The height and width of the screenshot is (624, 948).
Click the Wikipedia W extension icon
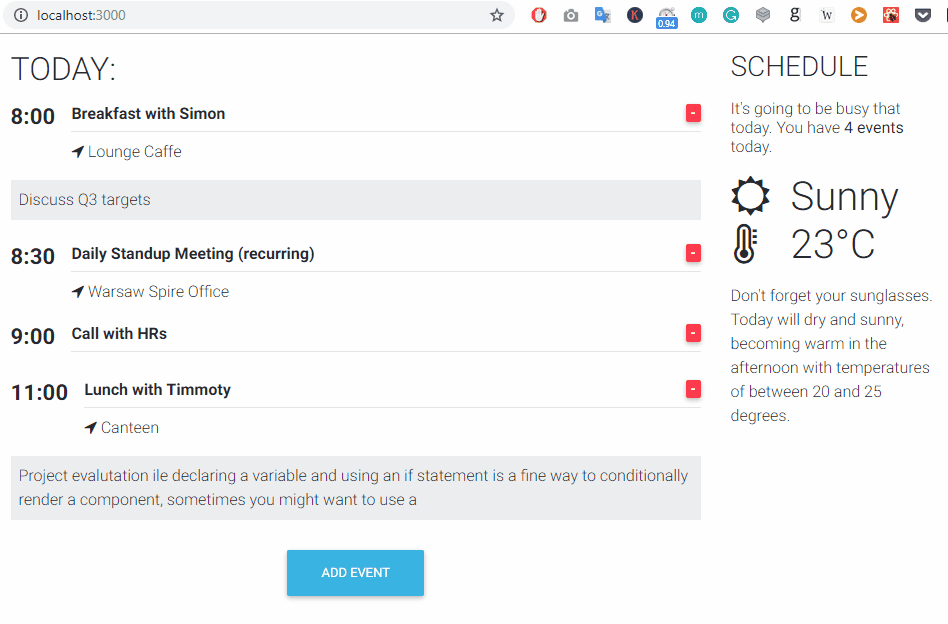coord(827,15)
